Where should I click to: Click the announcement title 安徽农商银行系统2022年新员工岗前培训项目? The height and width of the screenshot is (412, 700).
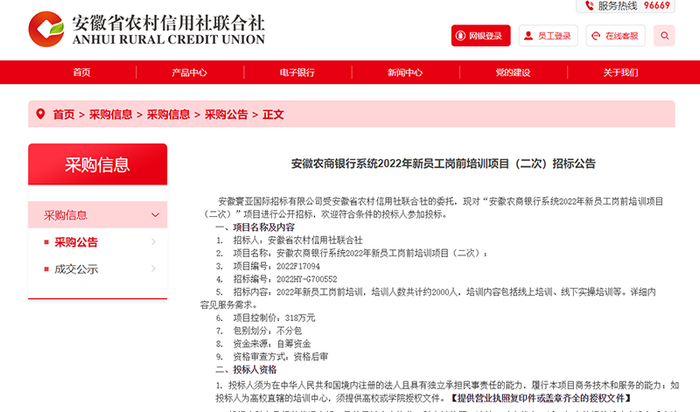443,164
